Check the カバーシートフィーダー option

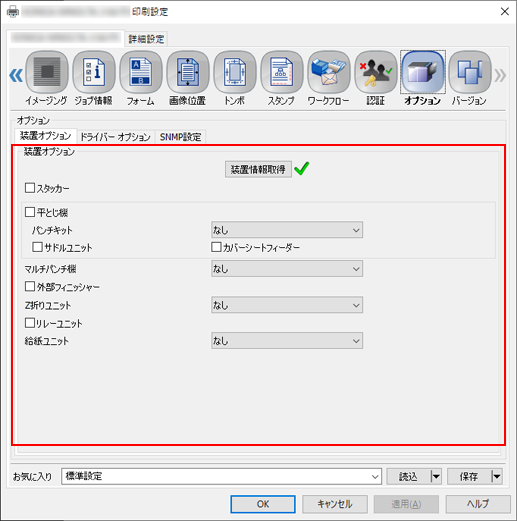pyautogui.click(x=216, y=247)
